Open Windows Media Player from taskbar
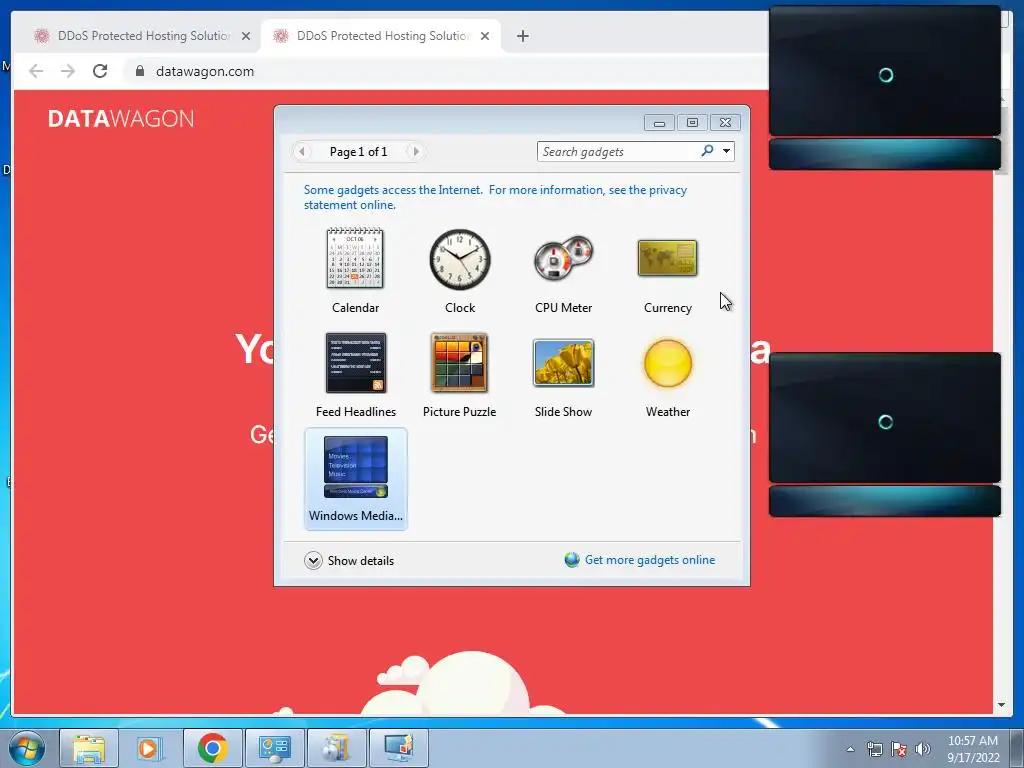The width and height of the screenshot is (1024, 768). 149,748
